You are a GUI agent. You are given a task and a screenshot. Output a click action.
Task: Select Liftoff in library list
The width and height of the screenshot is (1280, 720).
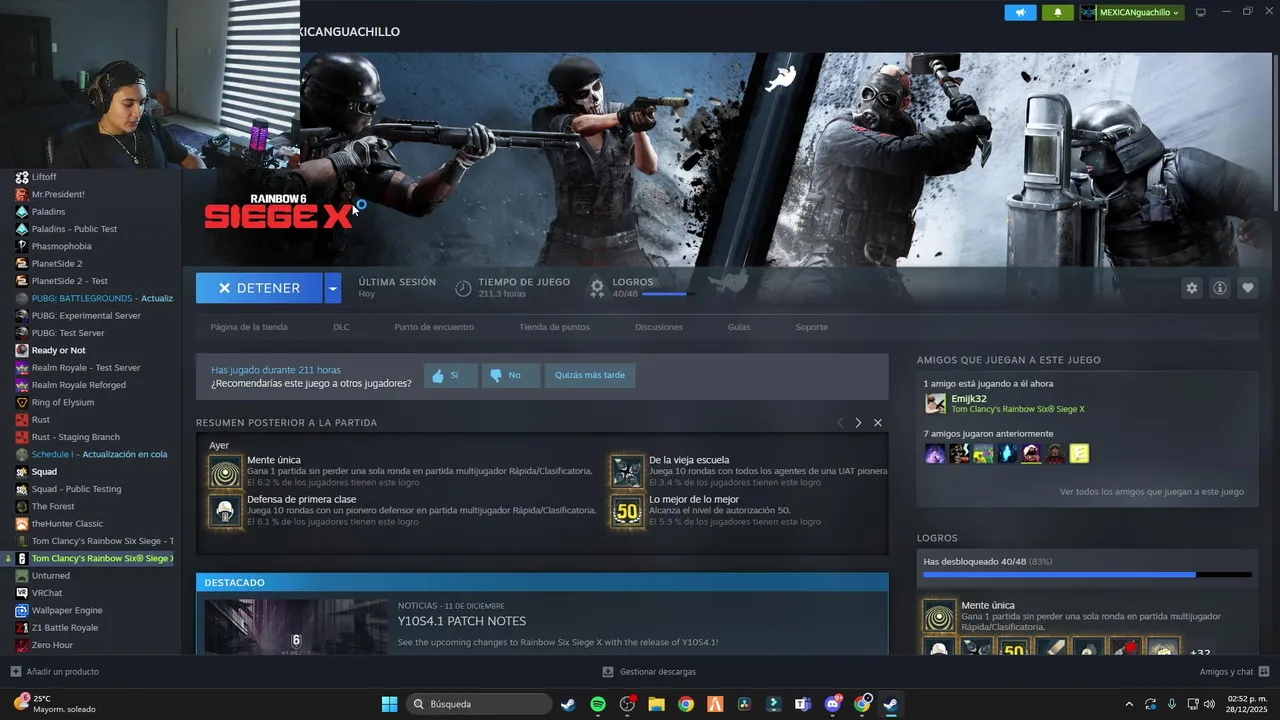pyautogui.click(x=44, y=177)
